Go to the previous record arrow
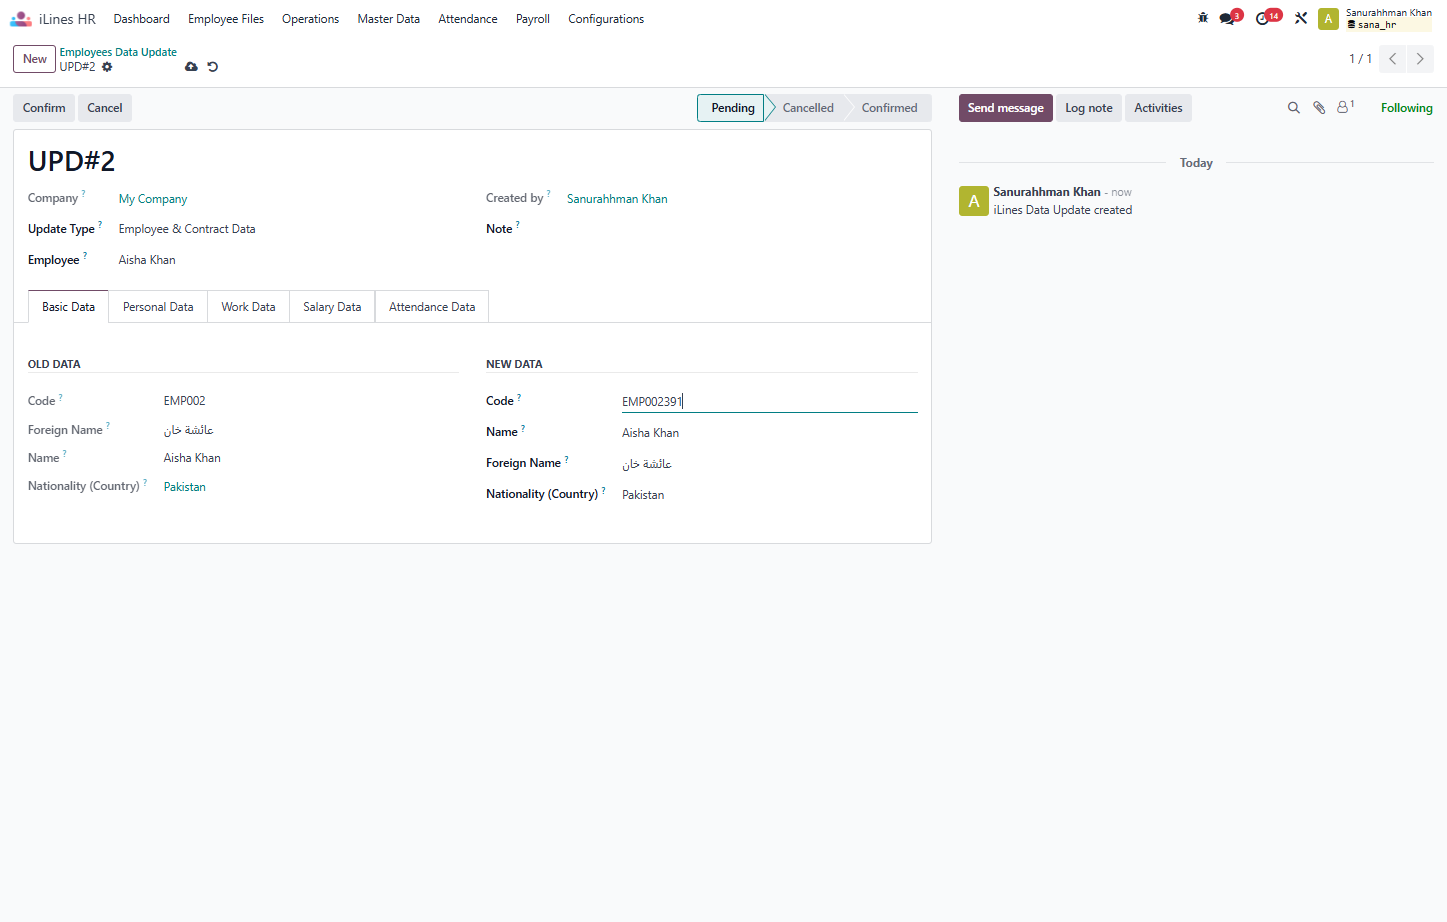1447x922 pixels. pos(1392,59)
